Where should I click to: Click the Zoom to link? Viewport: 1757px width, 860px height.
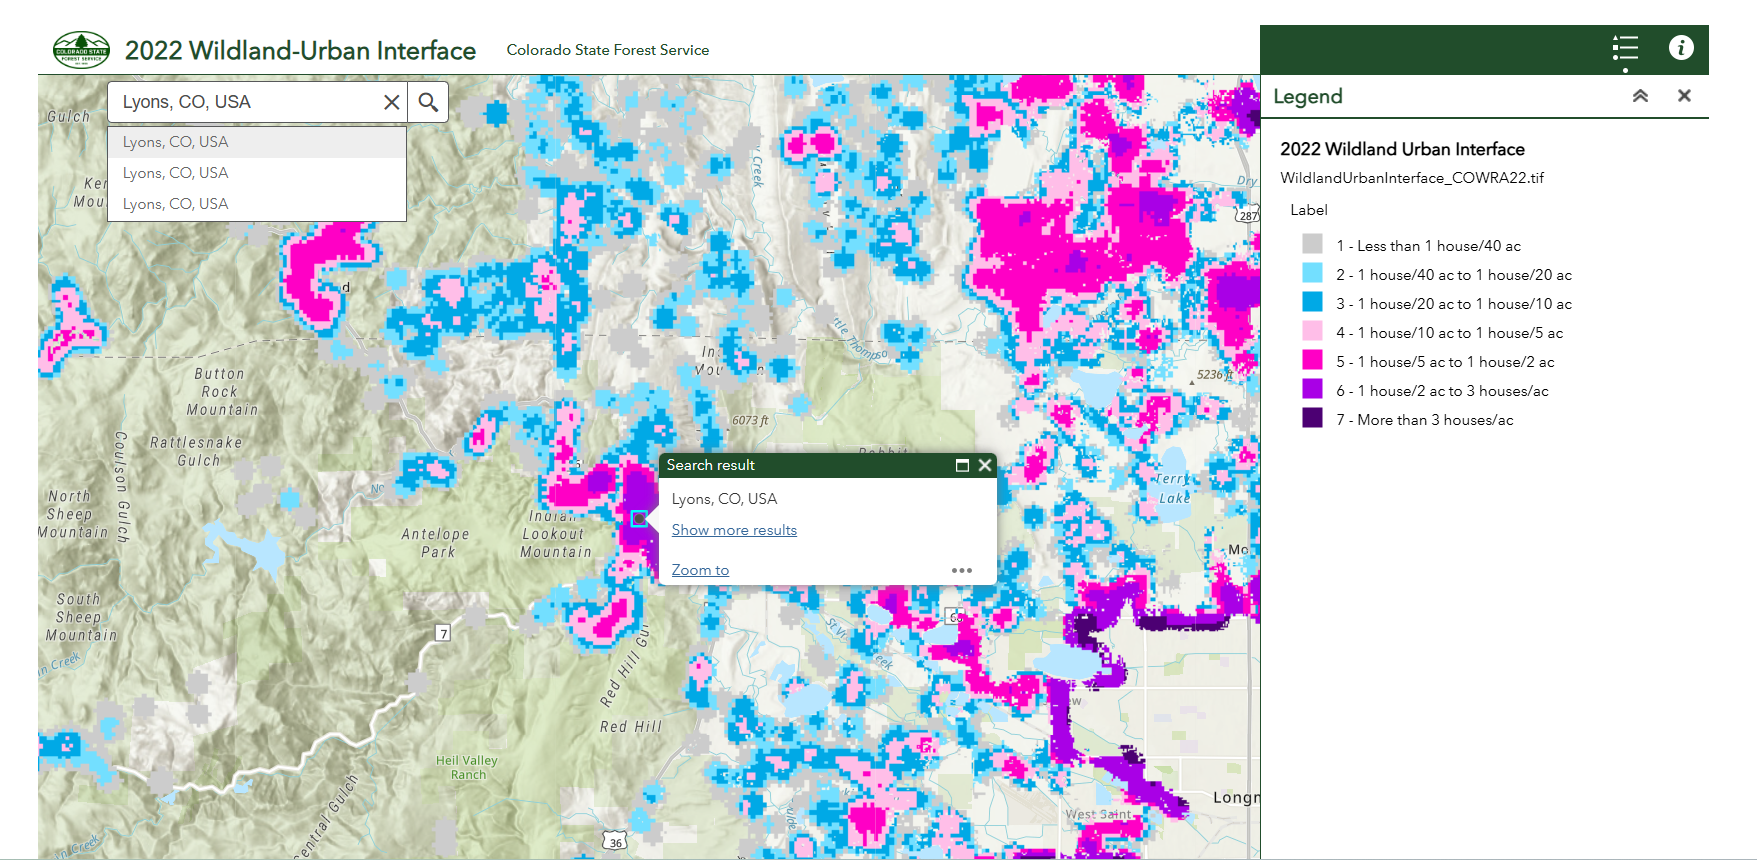(x=700, y=570)
